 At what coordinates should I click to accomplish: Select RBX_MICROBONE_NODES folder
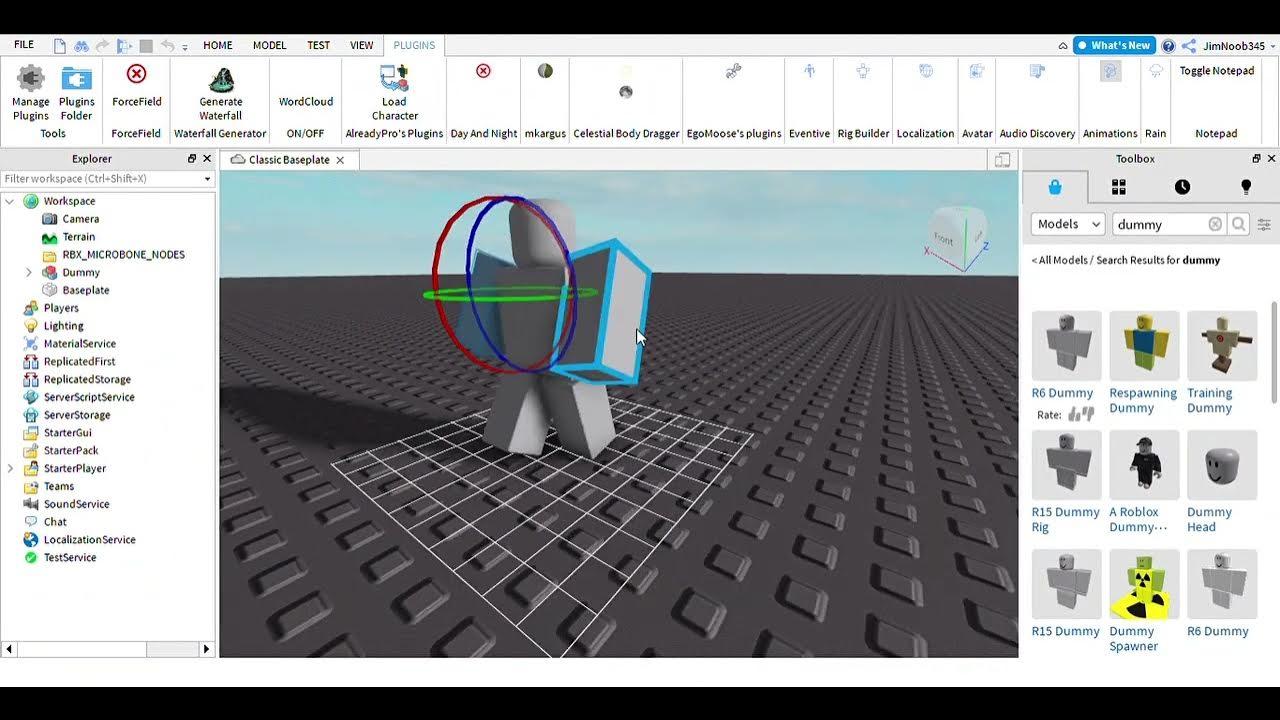click(x=123, y=255)
